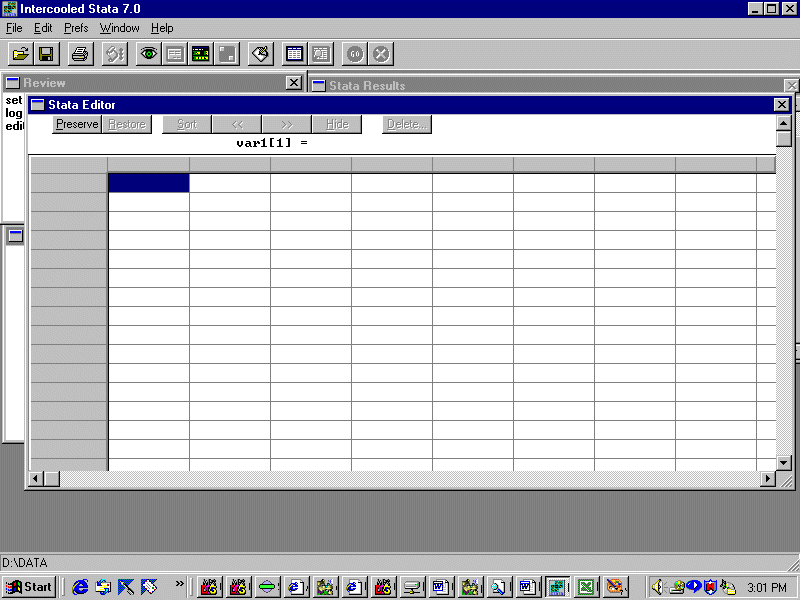Click the Delete... button in the editor
The width and height of the screenshot is (800, 600).
(x=407, y=124)
